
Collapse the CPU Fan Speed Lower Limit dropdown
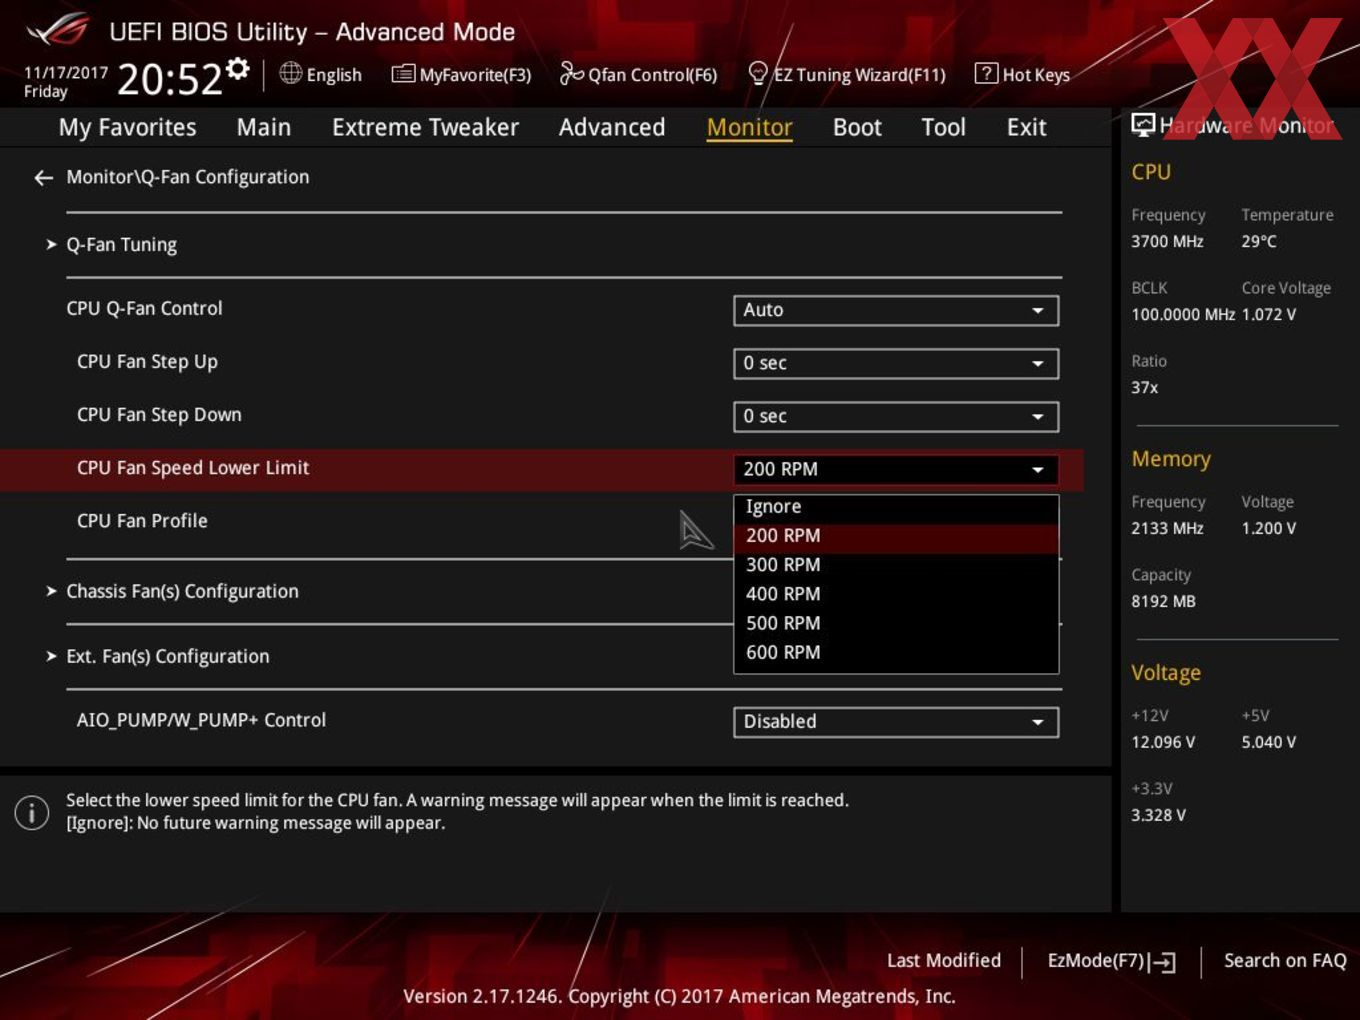(x=896, y=469)
